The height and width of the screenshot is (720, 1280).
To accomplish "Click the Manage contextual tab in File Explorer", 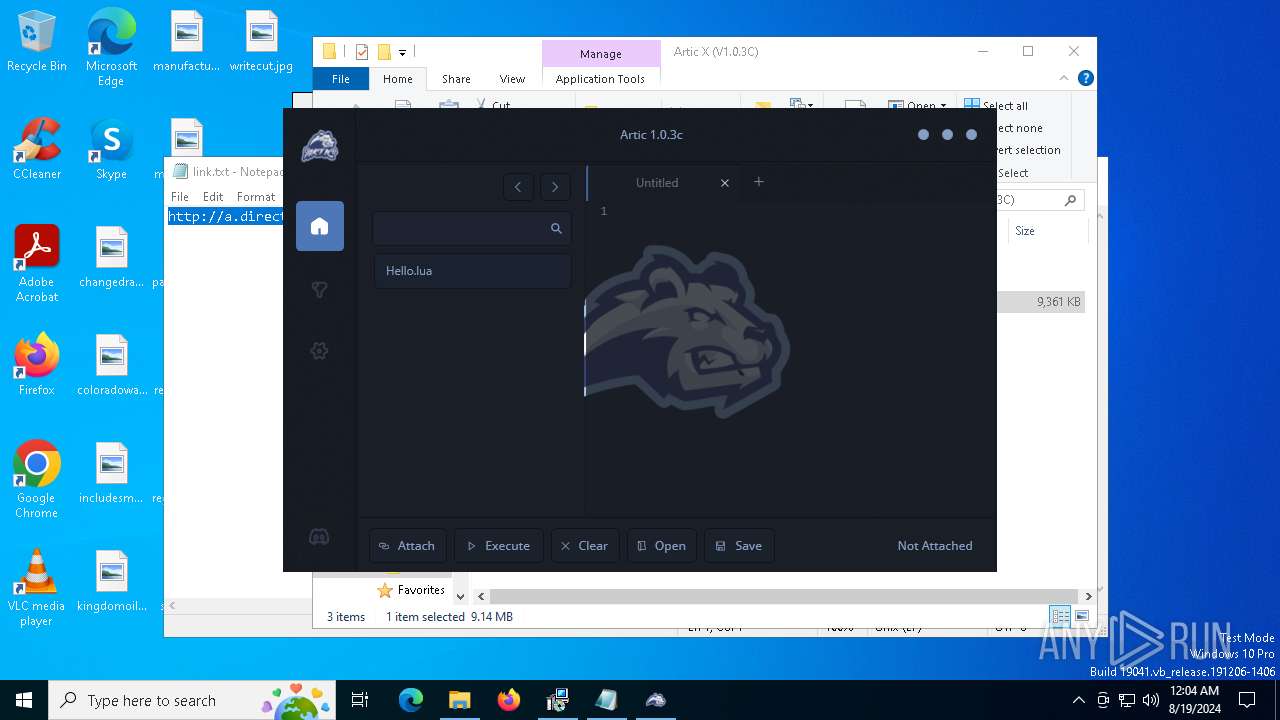I will 601,54.
